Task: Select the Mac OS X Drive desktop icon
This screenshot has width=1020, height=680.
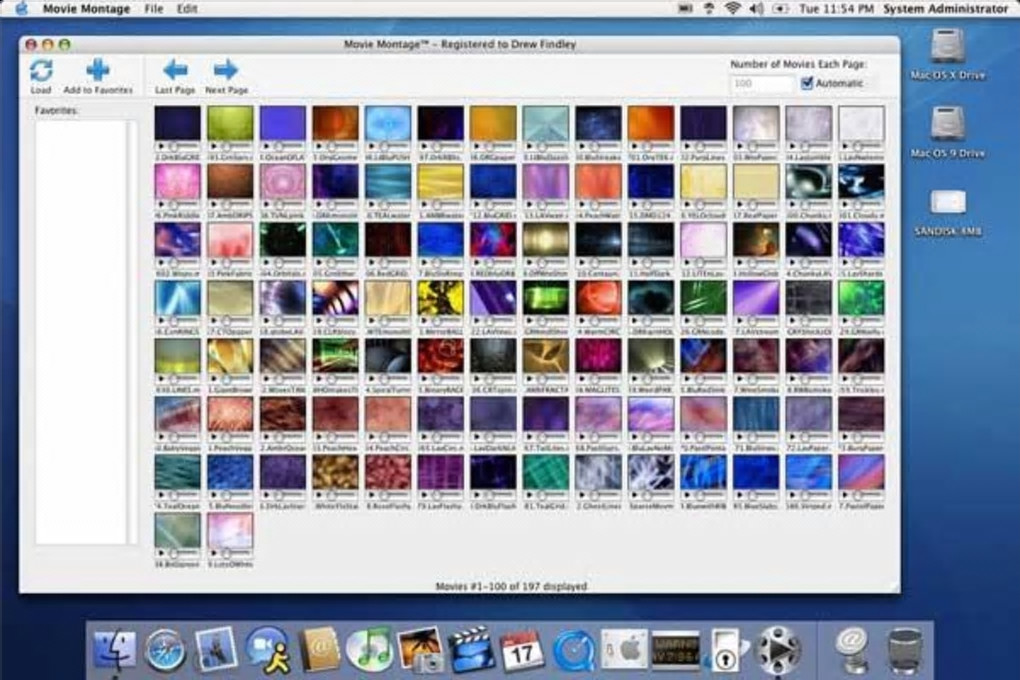Action: click(948, 47)
